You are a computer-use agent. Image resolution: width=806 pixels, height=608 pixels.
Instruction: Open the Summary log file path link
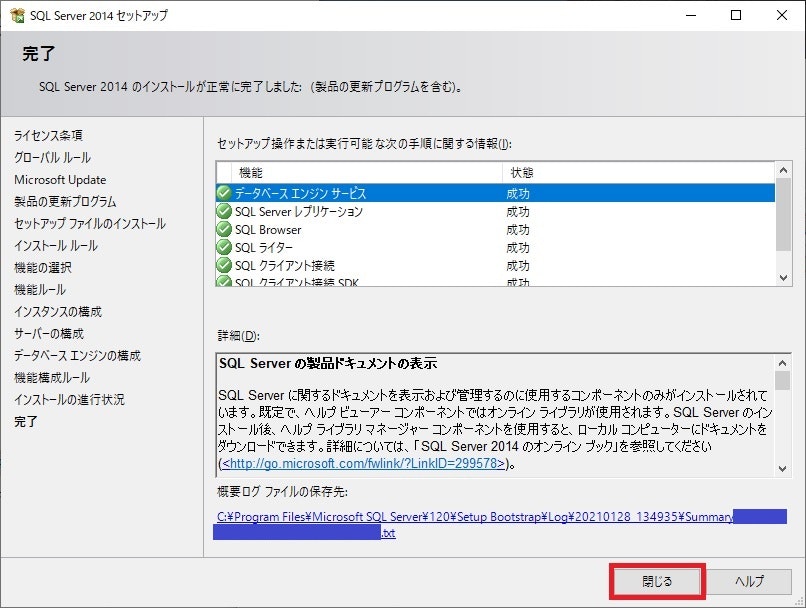(x=475, y=517)
